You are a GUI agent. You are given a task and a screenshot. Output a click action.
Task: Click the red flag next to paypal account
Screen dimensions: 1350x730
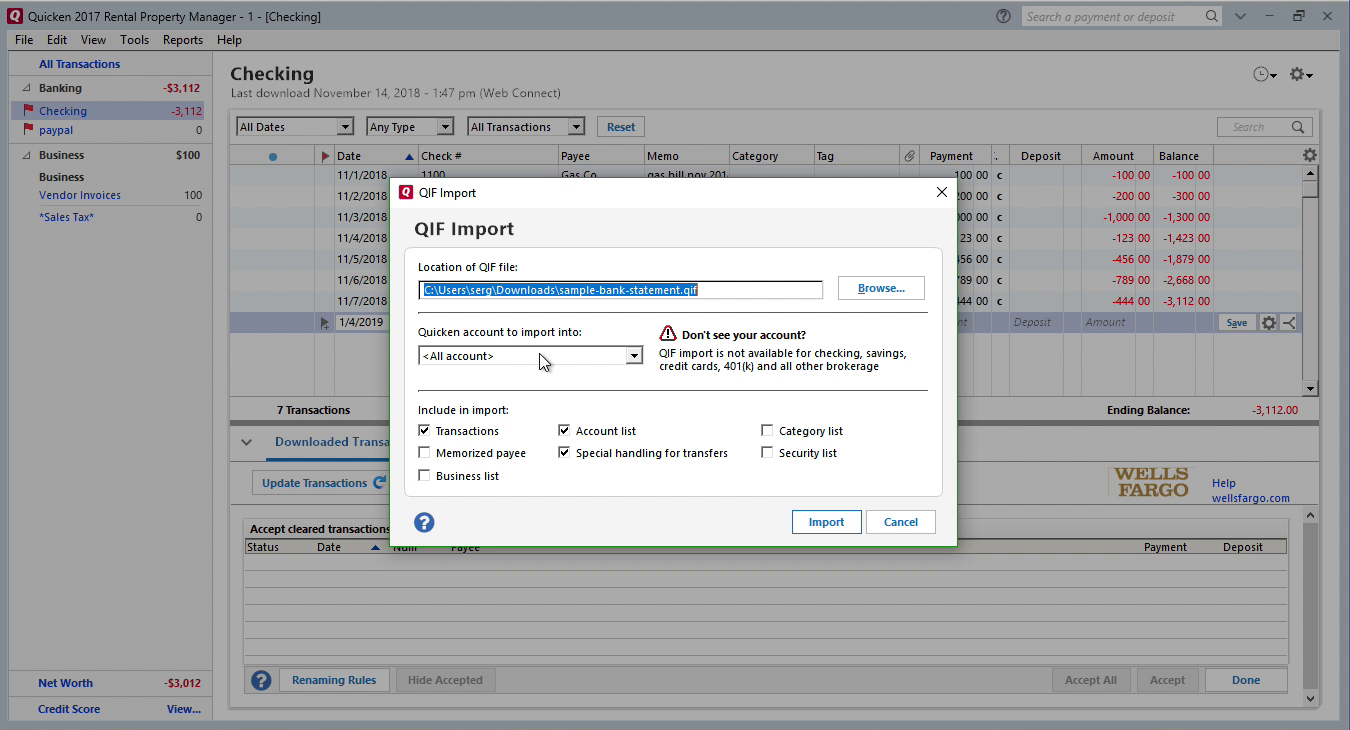coord(28,130)
